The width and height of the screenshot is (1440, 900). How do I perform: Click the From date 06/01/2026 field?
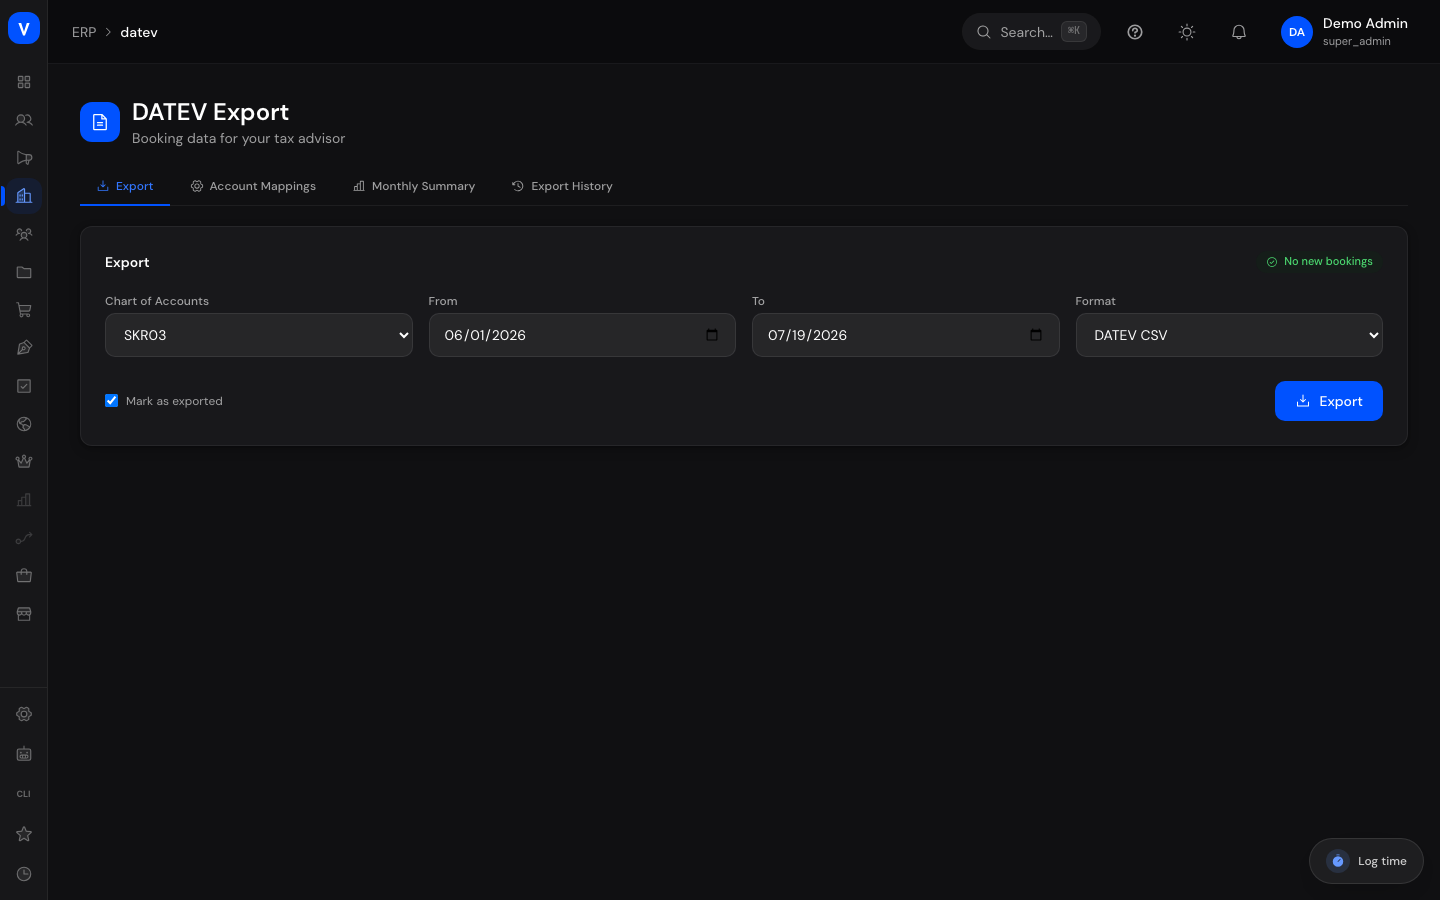[x=582, y=335]
